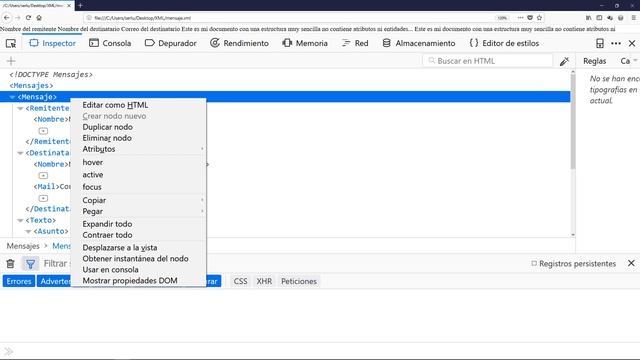Viewport: 640px width, 360px height.
Task: Reload the page with refresh icon
Action: tap(29, 18)
